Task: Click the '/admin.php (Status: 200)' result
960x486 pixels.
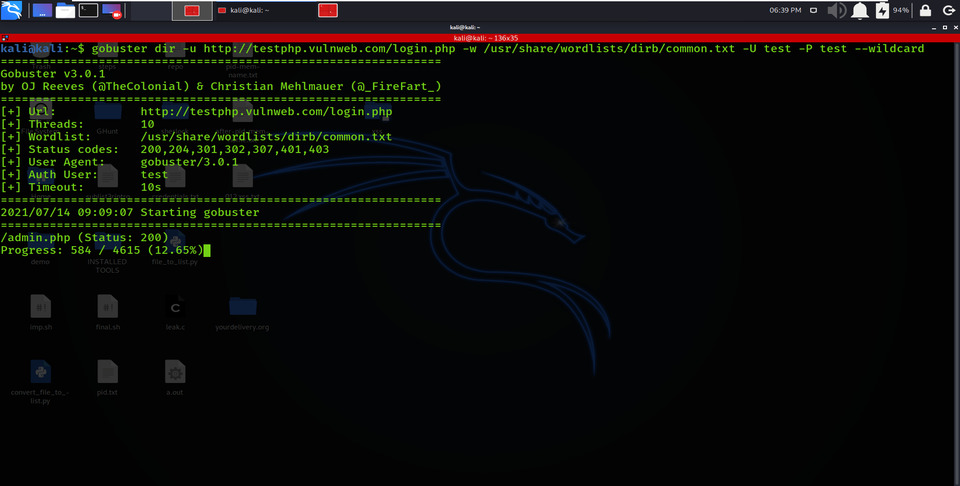Action: point(84,237)
